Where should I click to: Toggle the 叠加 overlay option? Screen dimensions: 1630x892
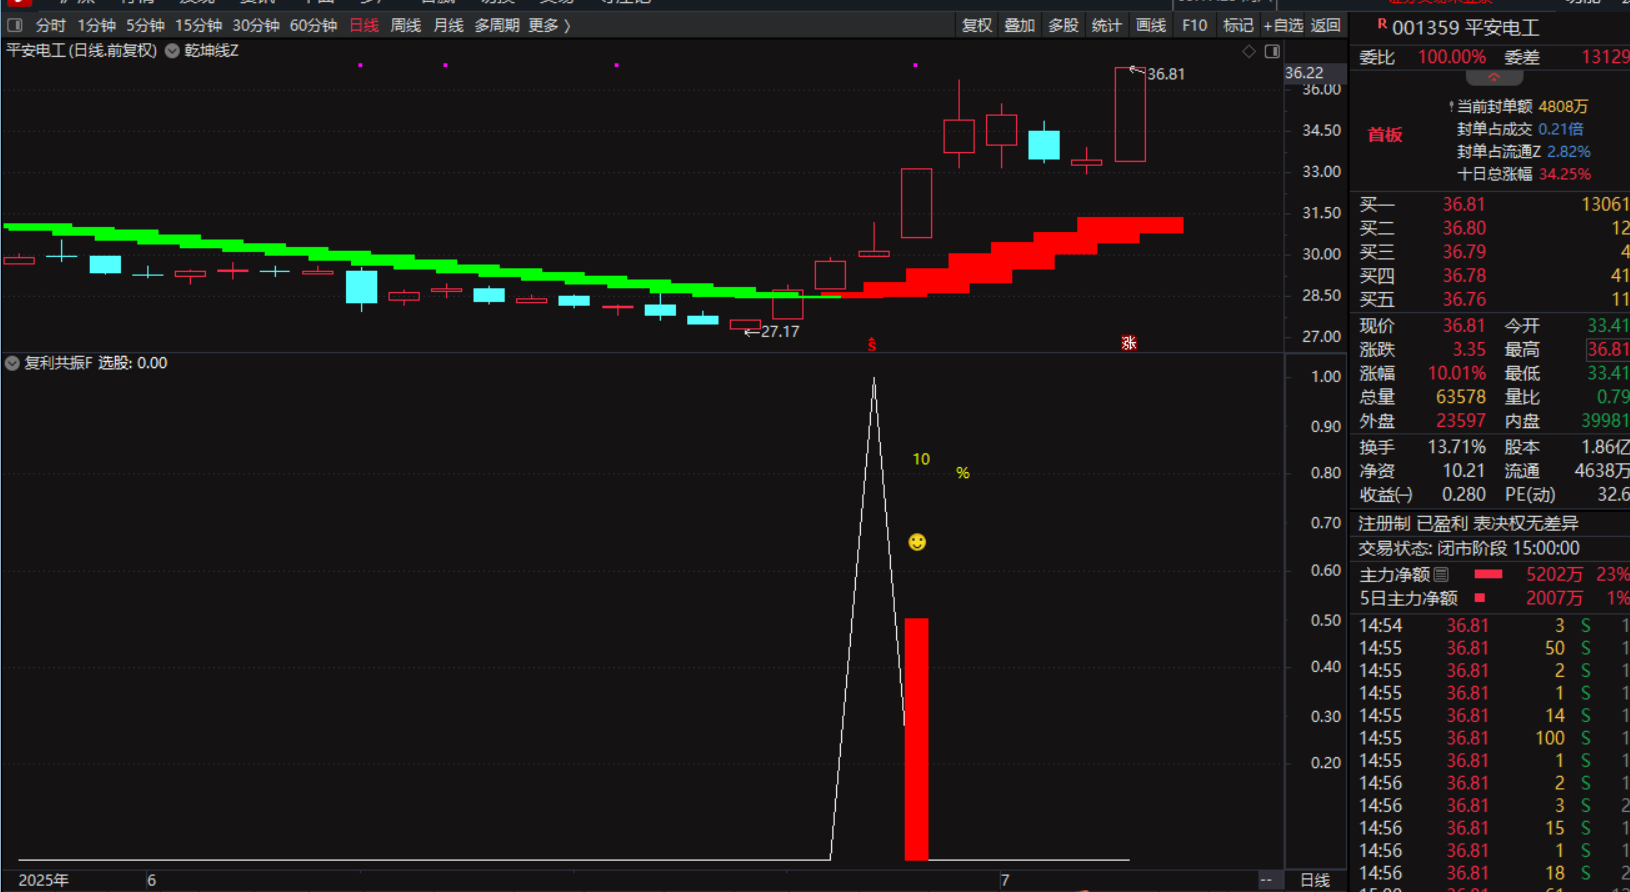(1020, 25)
